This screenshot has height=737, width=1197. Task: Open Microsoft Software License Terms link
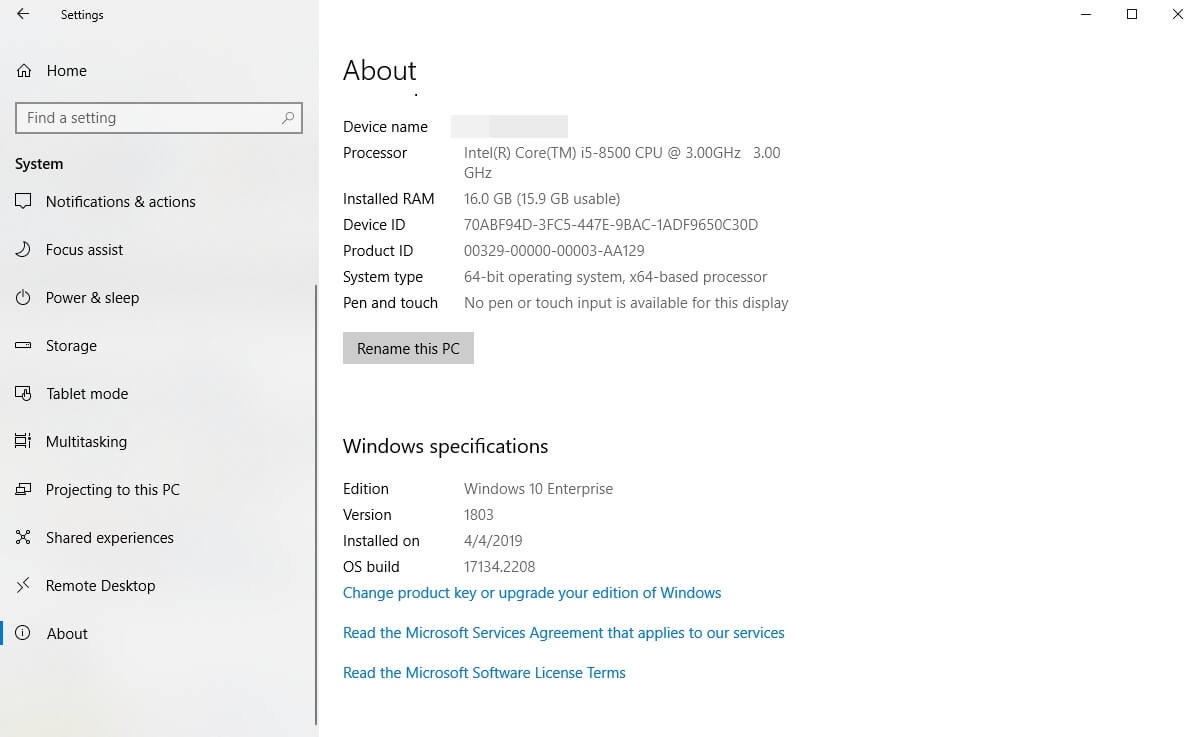tap(484, 673)
